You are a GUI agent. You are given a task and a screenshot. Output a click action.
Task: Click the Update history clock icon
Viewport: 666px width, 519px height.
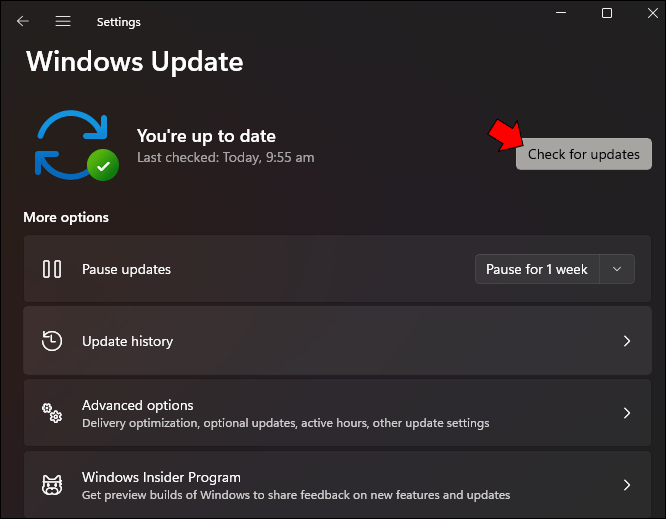click(52, 341)
